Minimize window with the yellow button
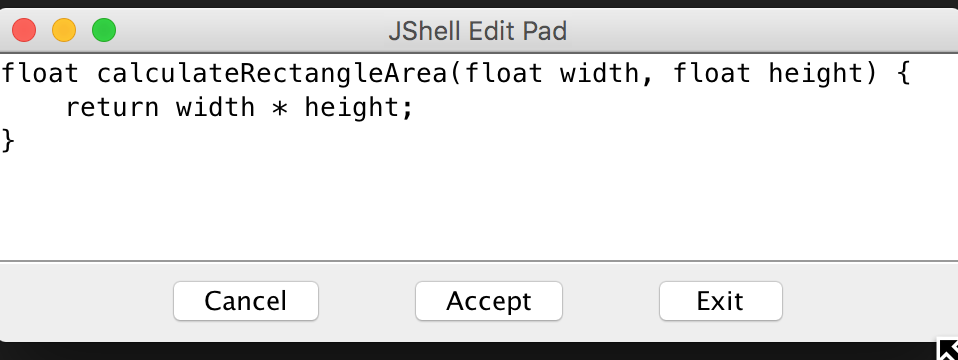The image size is (958, 360). pyautogui.click(x=64, y=30)
